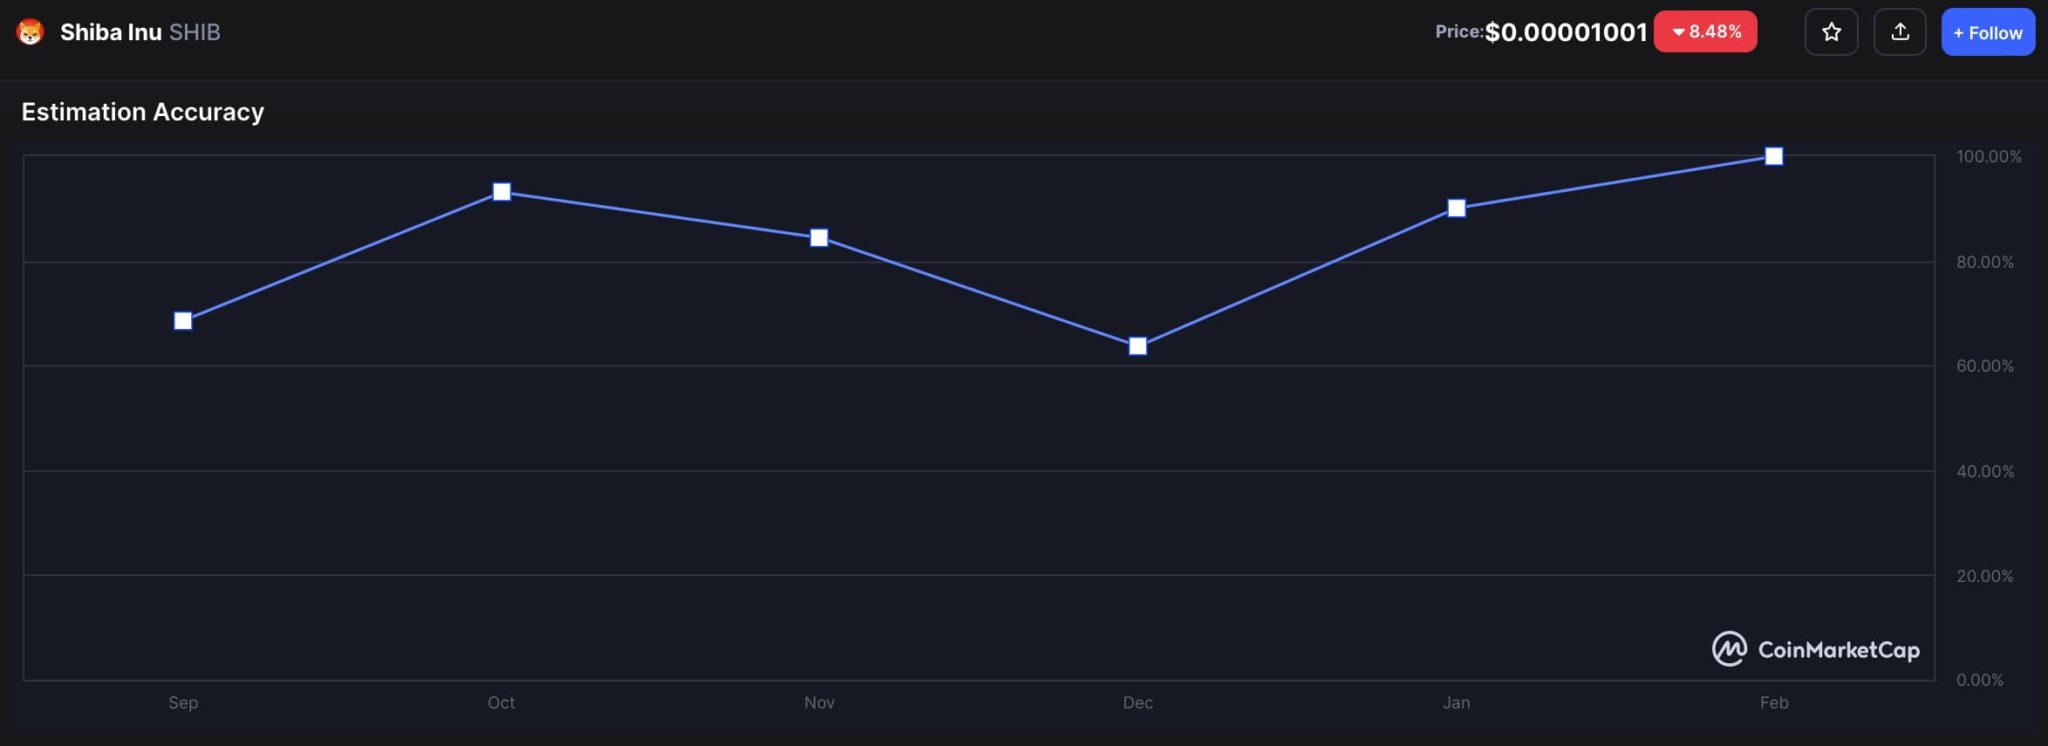Select the Oct data point on chart
2048x746 pixels.
pyautogui.click(x=502, y=192)
